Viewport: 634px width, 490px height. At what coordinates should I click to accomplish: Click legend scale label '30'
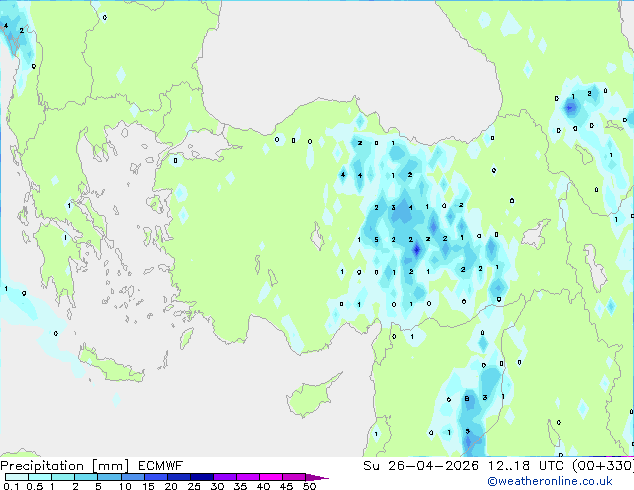pyautogui.click(x=217, y=486)
